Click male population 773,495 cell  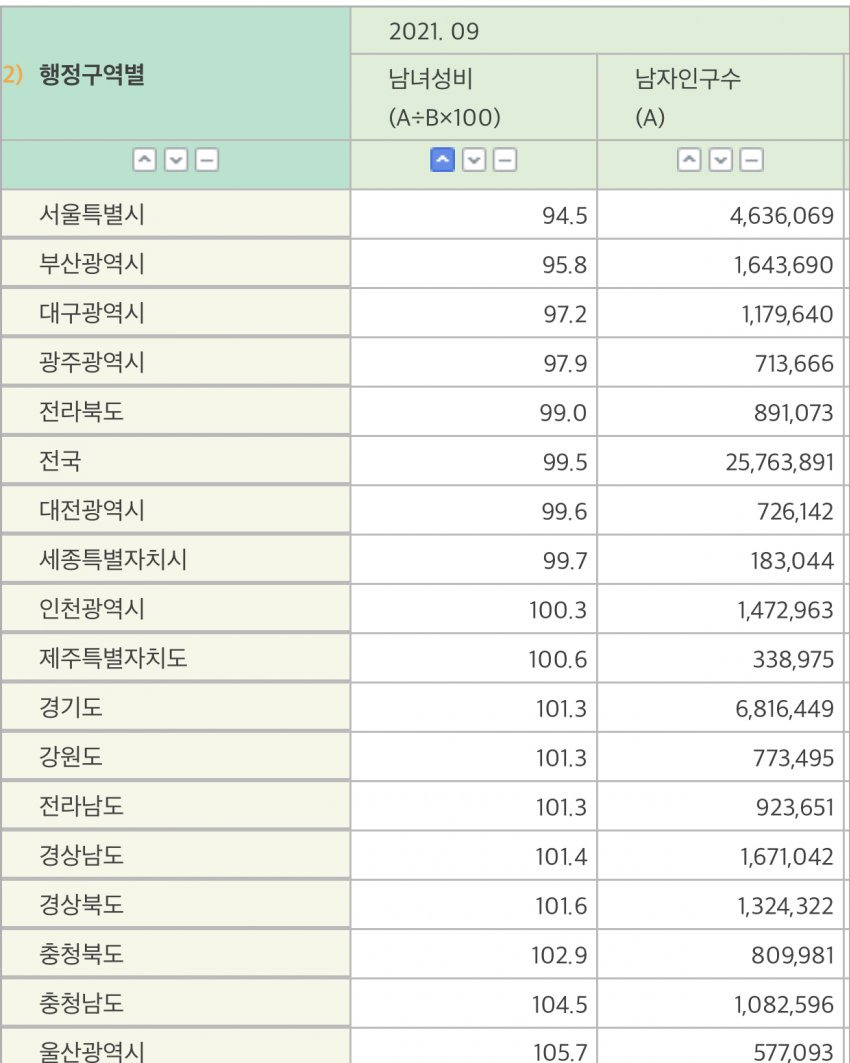[794, 758]
